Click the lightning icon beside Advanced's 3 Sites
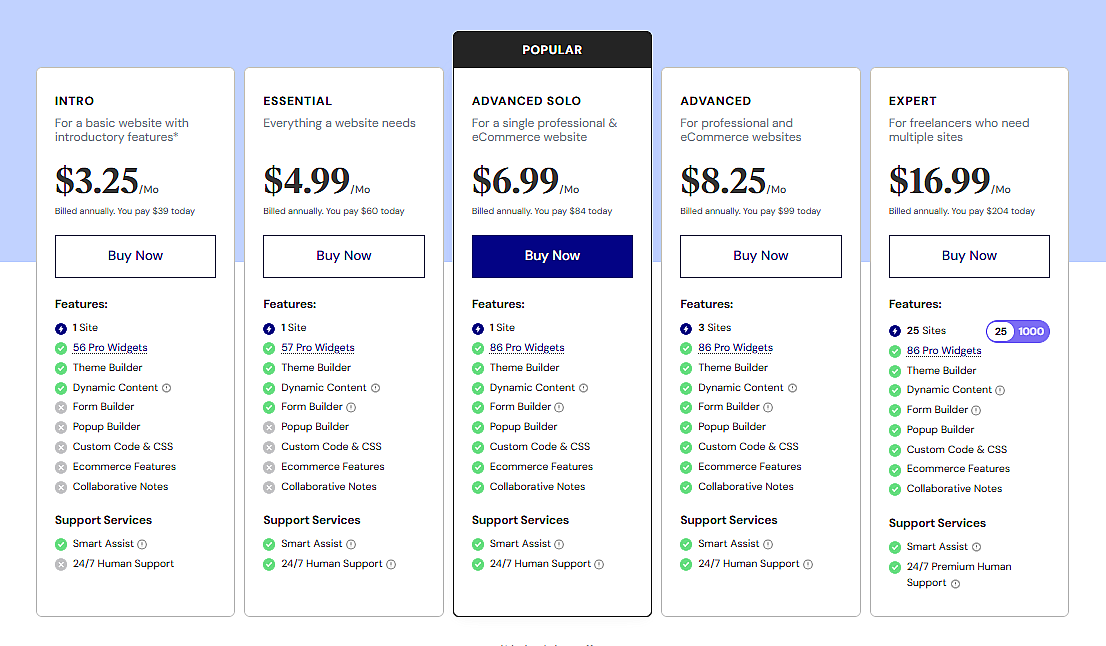1106x646 pixels. coord(686,327)
